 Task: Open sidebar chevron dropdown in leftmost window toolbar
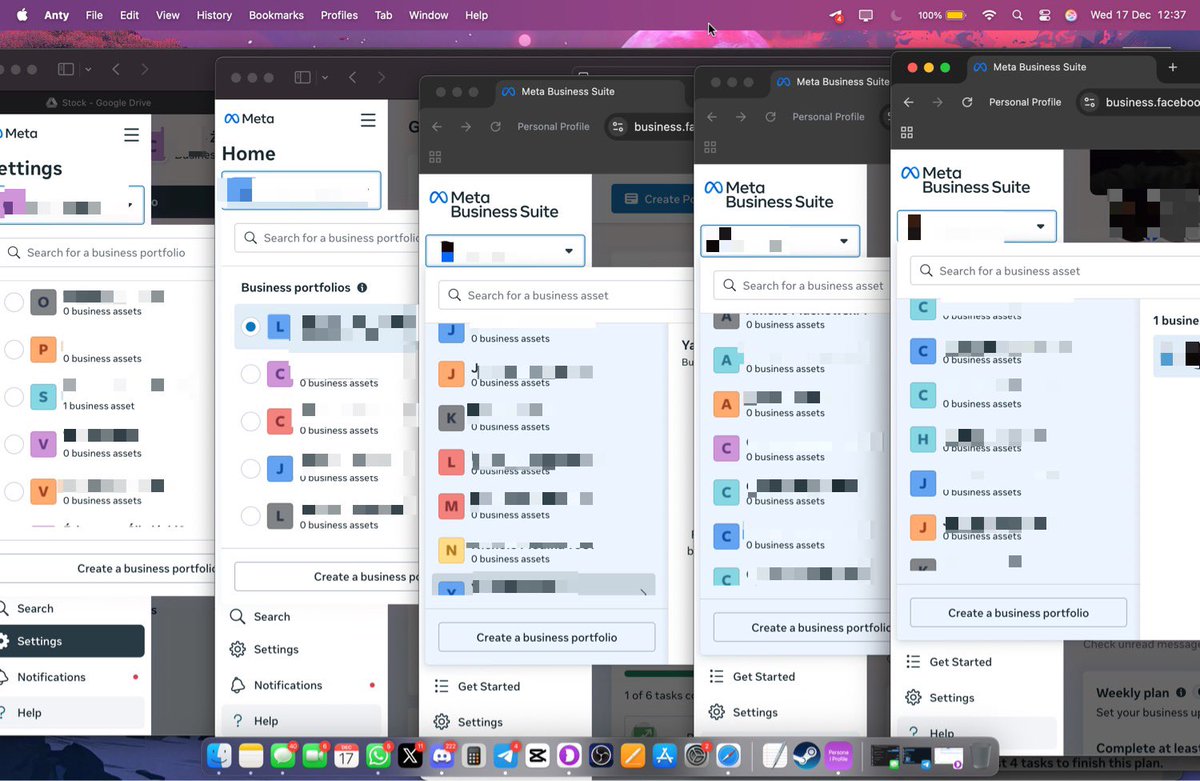(x=89, y=69)
